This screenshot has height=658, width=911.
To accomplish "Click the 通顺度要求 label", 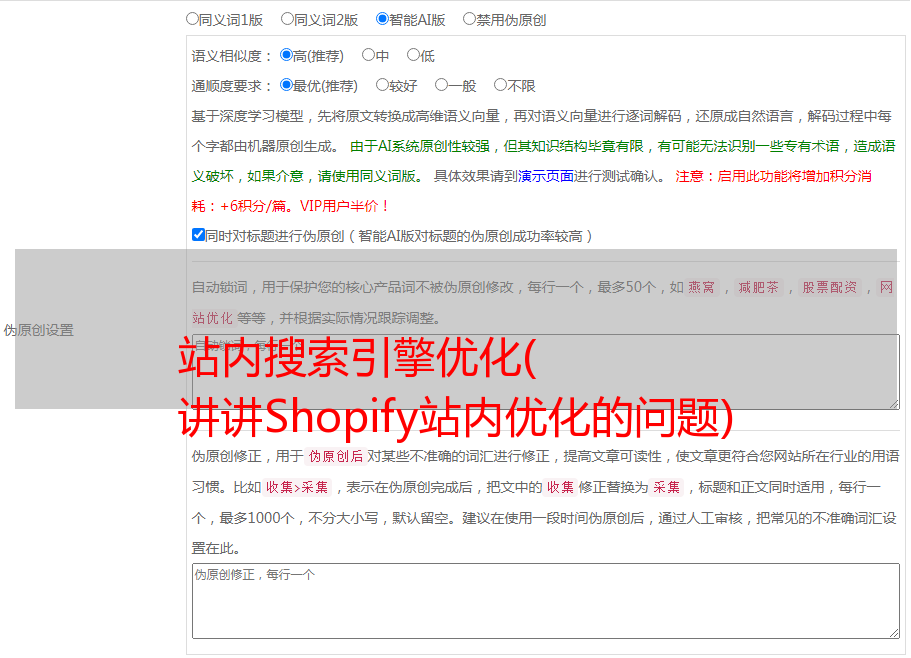I will [232, 86].
